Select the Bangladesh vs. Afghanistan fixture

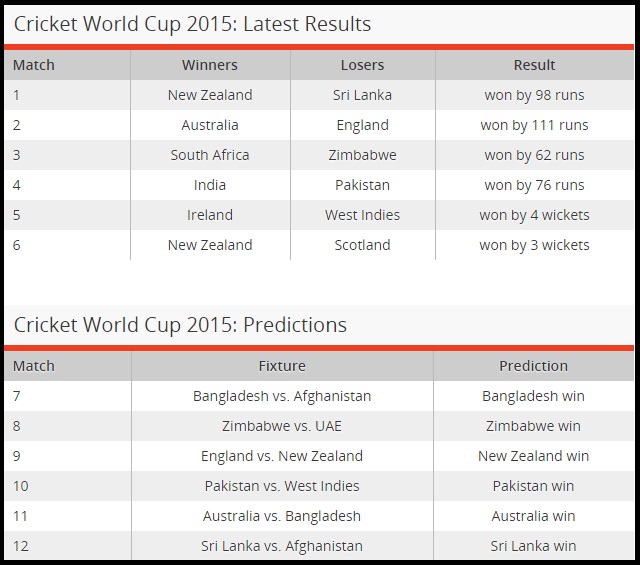coord(282,396)
